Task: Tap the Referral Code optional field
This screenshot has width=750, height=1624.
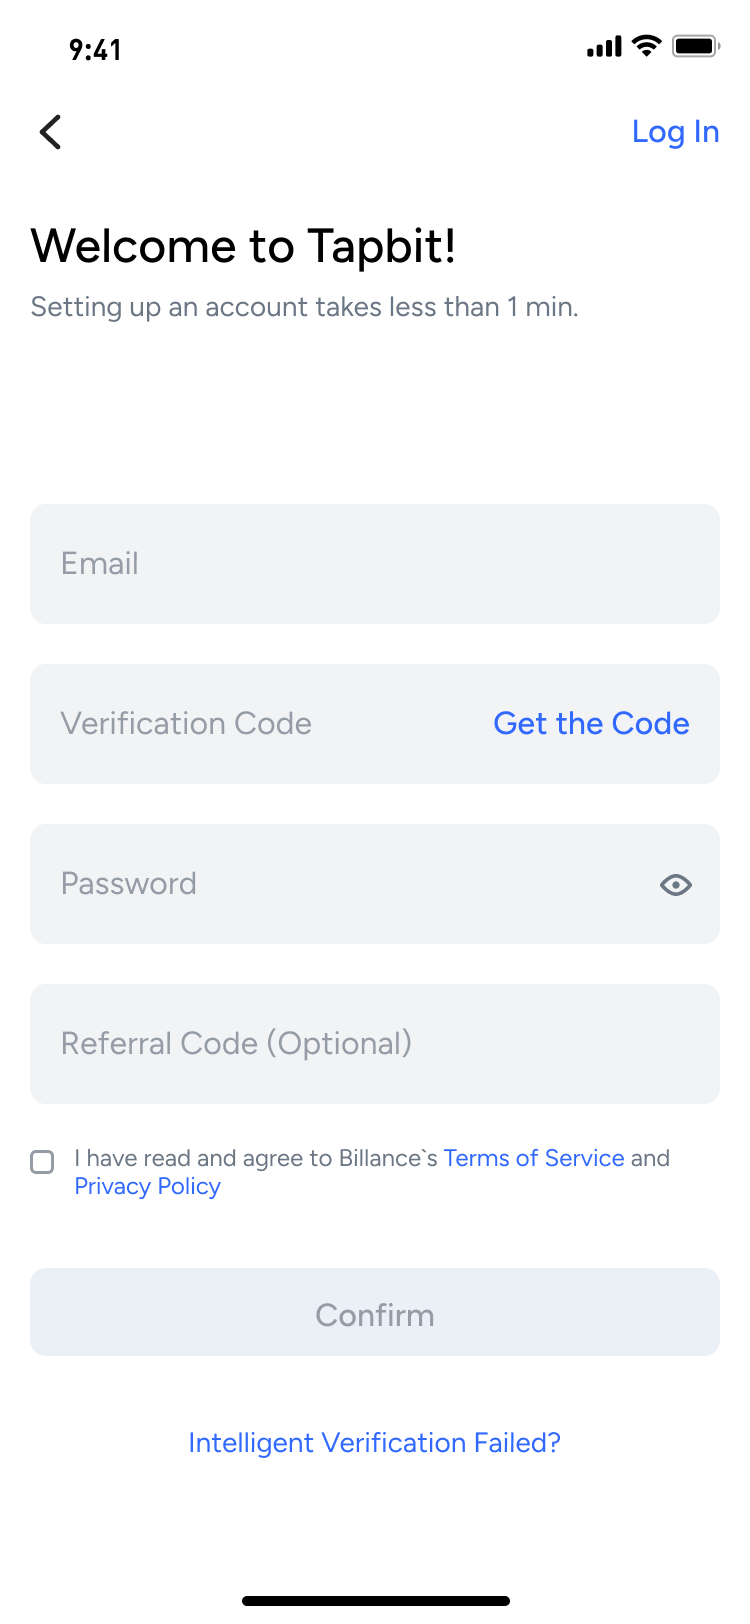Action: [x=374, y=1043]
